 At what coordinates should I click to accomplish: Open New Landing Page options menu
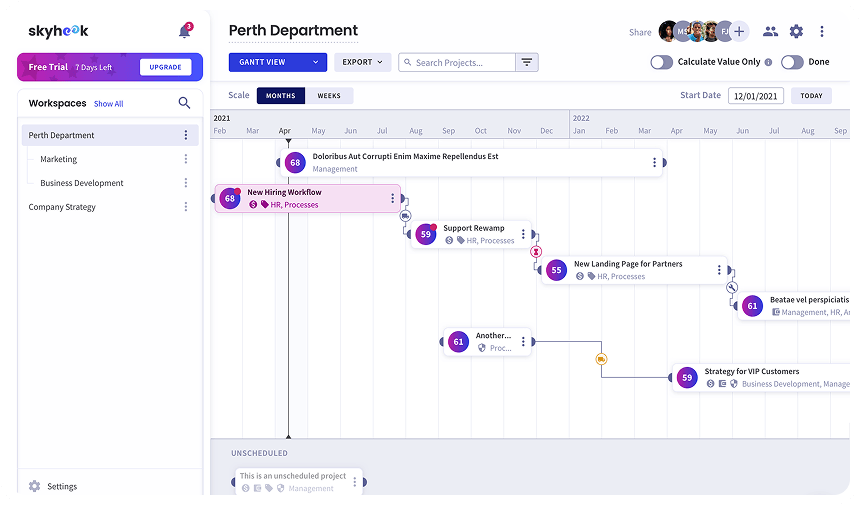719,270
